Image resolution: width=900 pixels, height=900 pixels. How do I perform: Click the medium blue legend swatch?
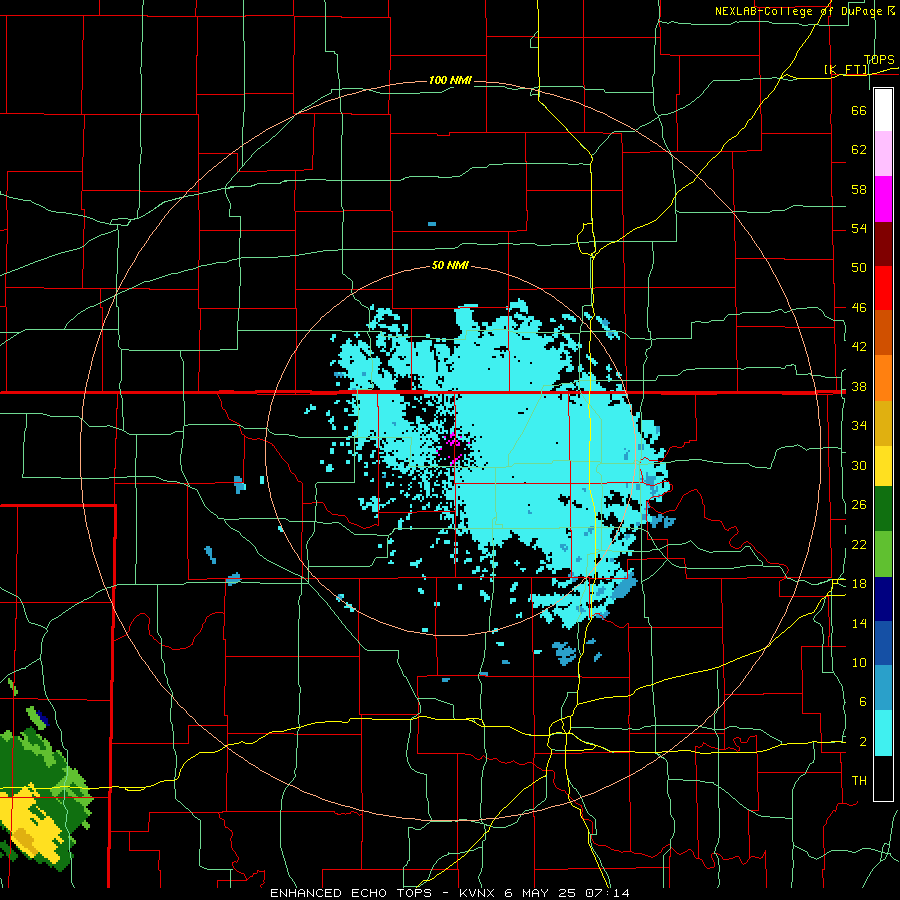click(883, 643)
